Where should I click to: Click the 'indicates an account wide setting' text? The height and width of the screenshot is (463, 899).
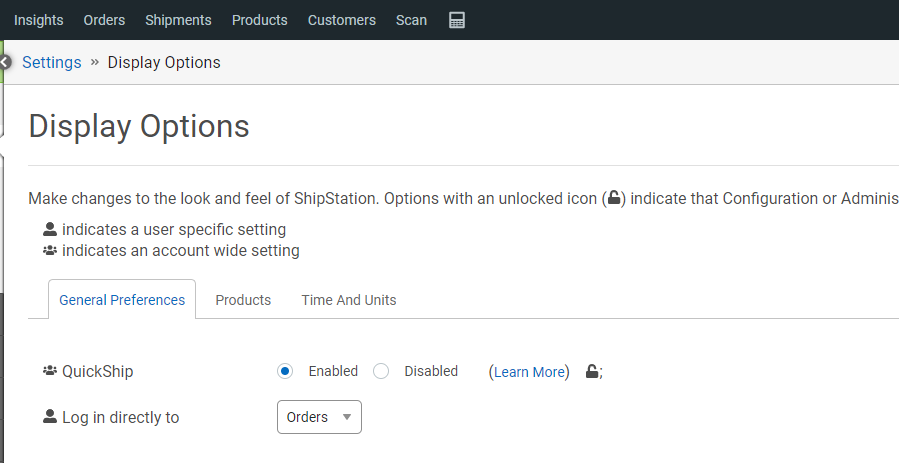click(x=181, y=250)
